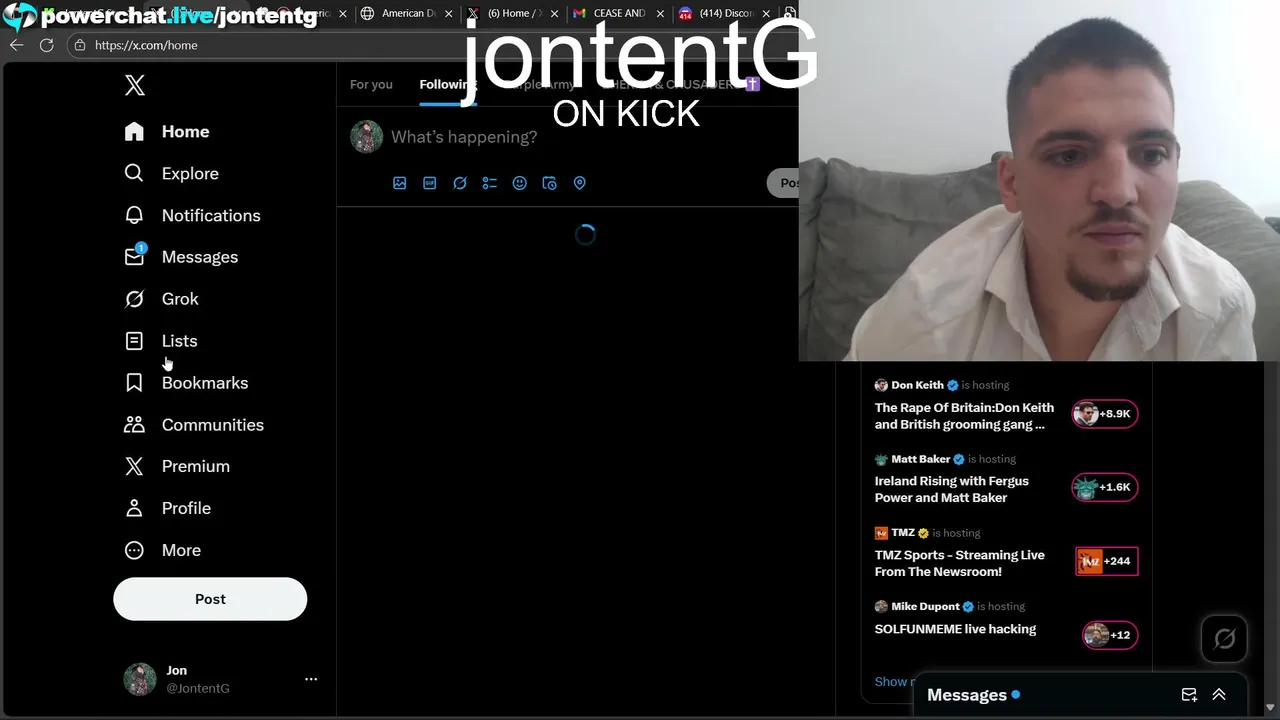Open Lists in the sidebar
Screen dimensions: 1280x720
coord(160,341)
